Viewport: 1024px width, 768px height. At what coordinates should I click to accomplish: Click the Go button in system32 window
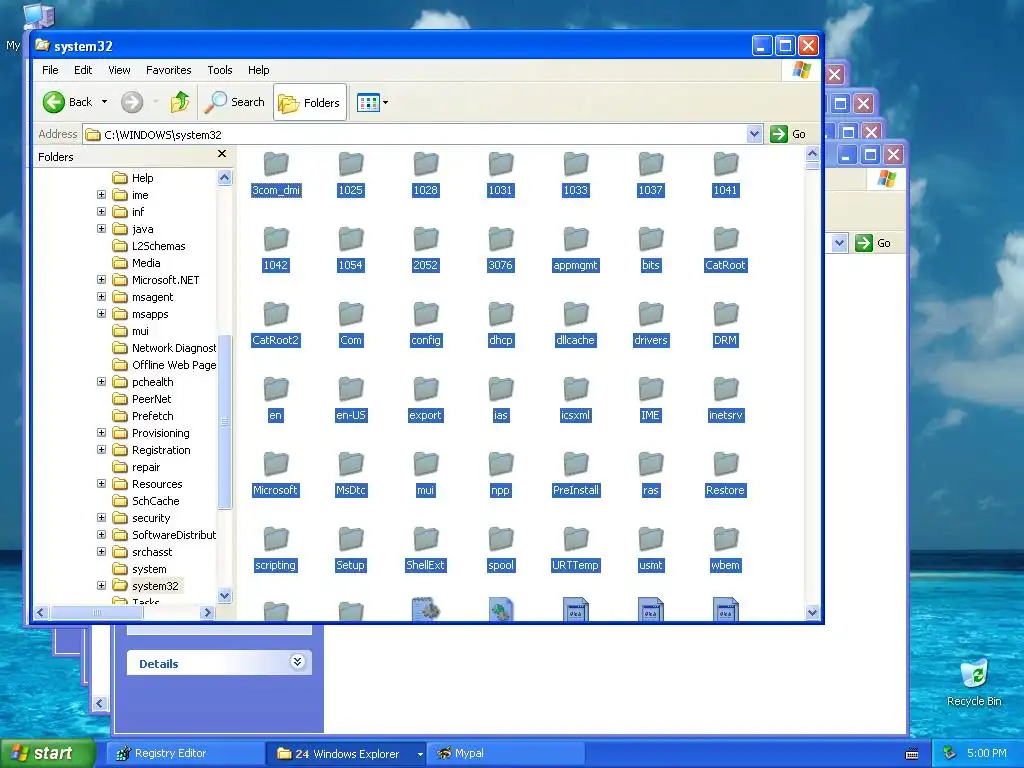[788, 134]
